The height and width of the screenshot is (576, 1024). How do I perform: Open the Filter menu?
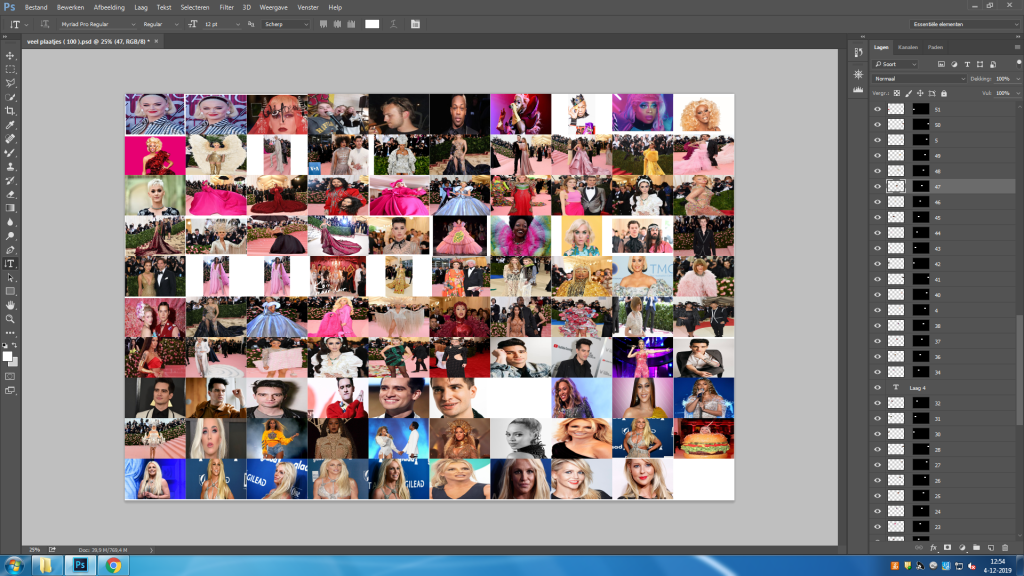(227, 7)
